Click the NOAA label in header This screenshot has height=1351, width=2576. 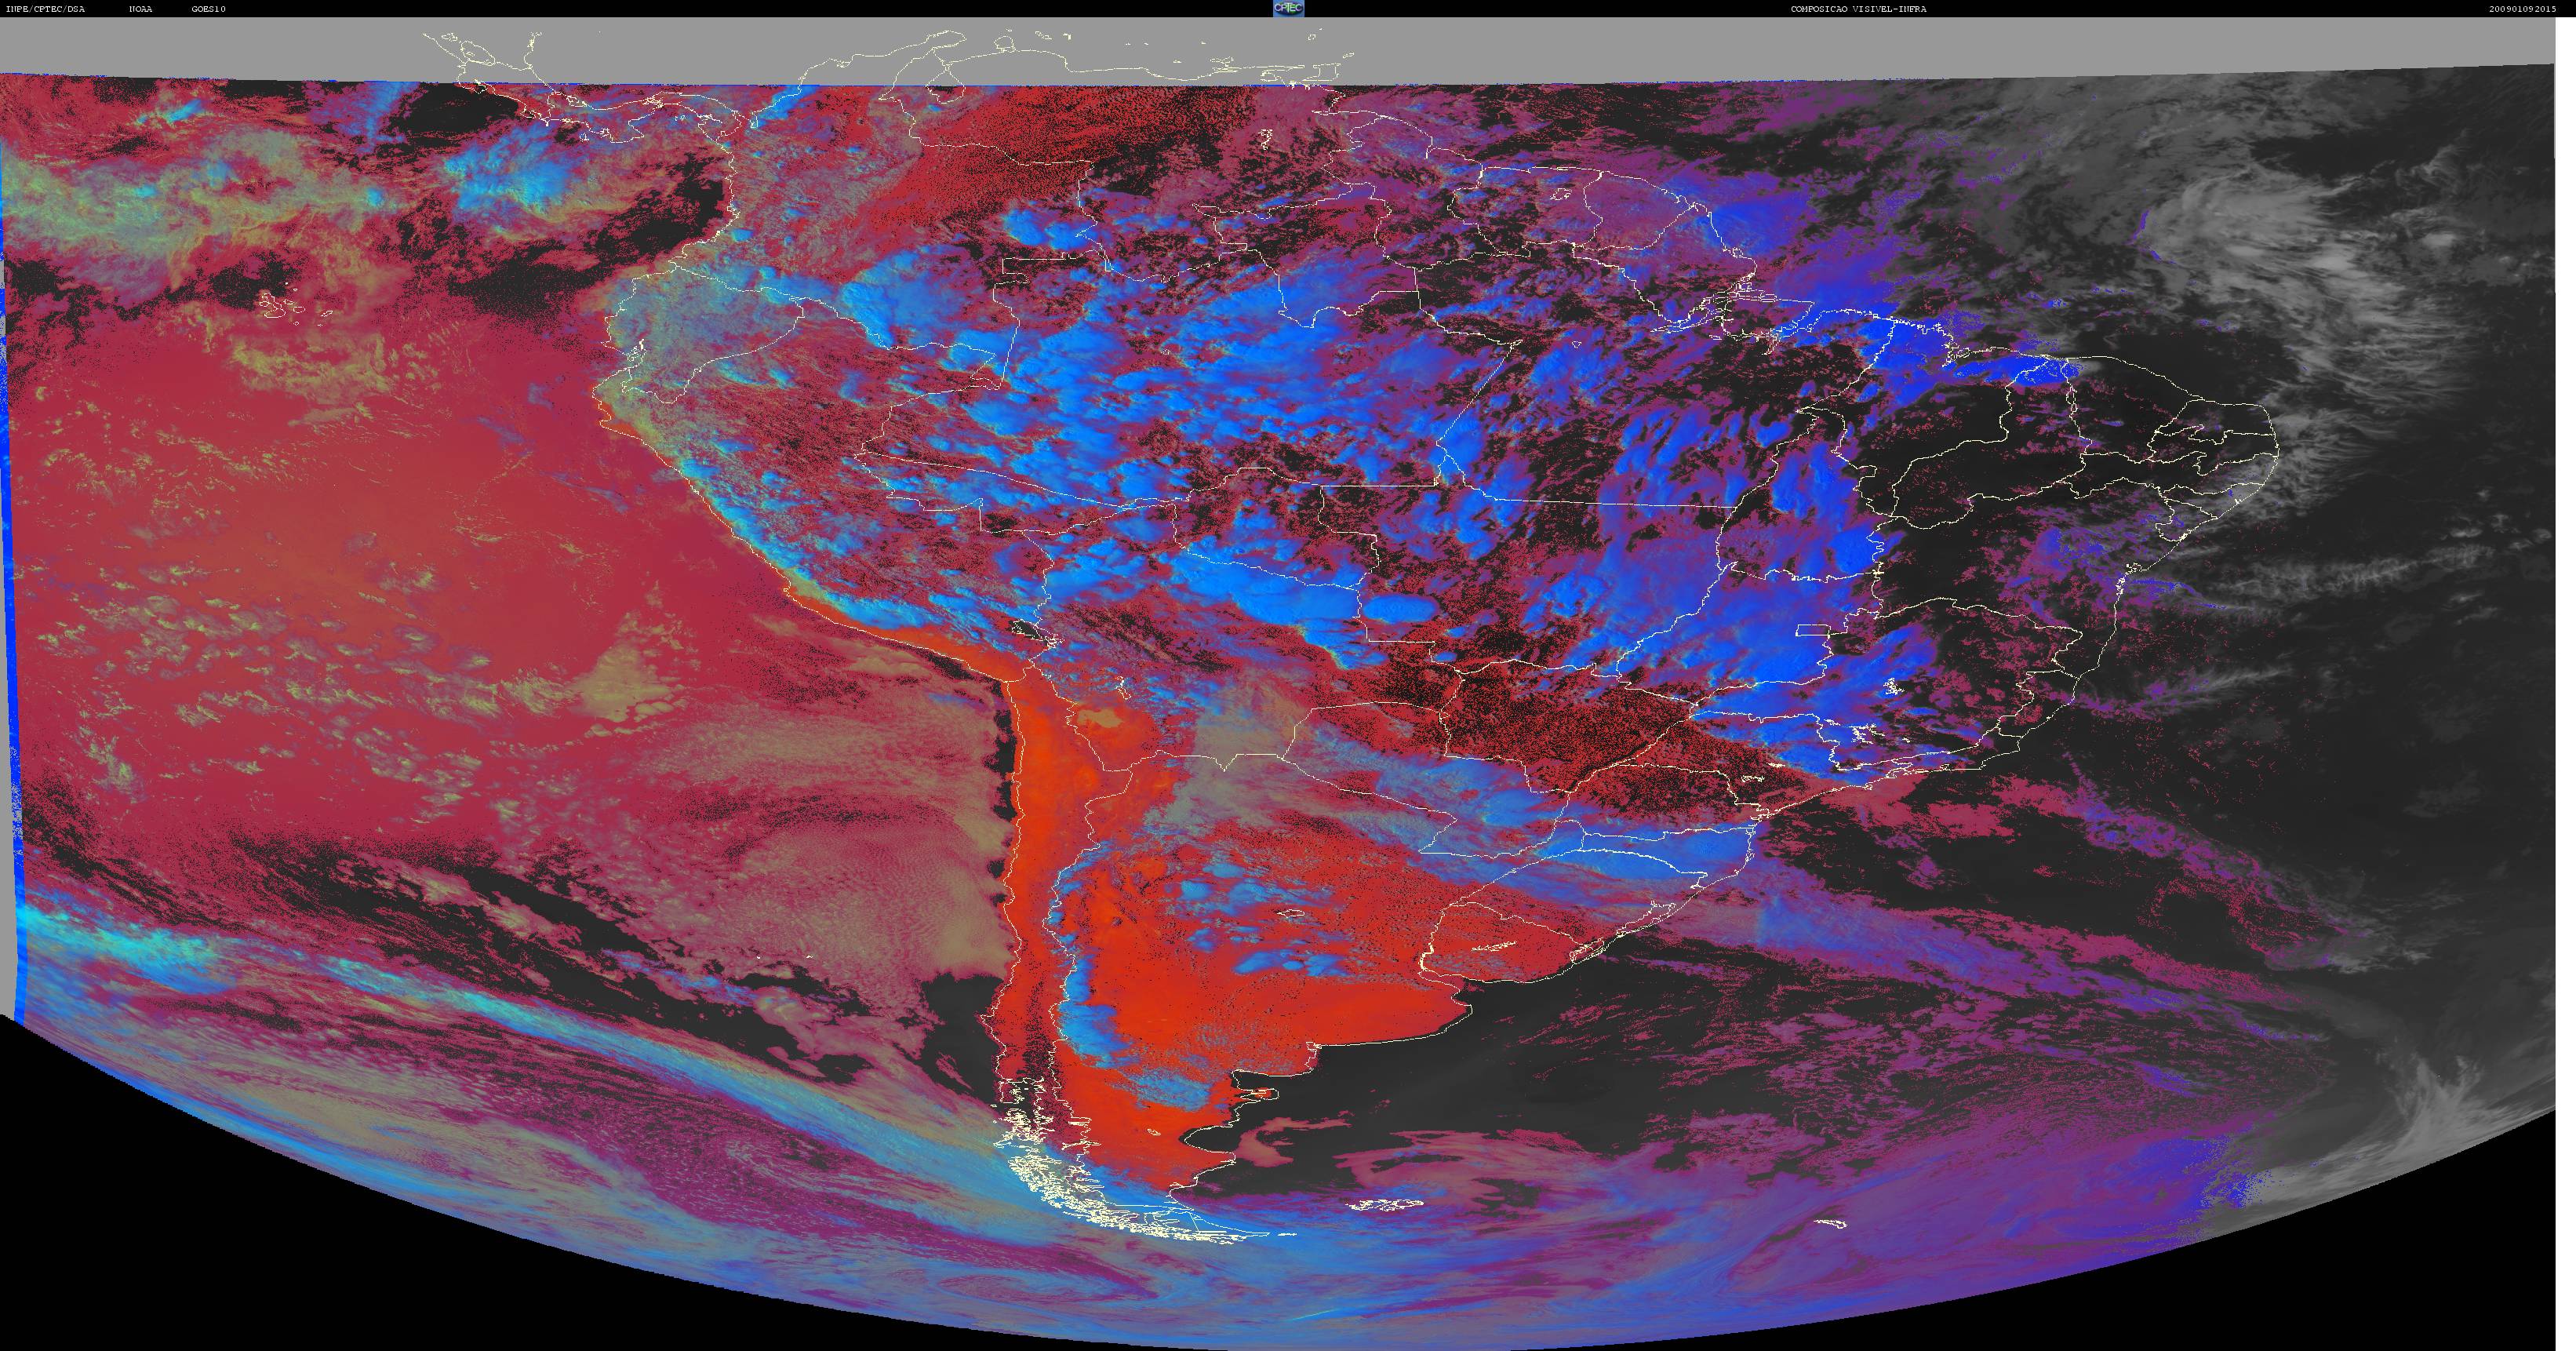(x=140, y=9)
